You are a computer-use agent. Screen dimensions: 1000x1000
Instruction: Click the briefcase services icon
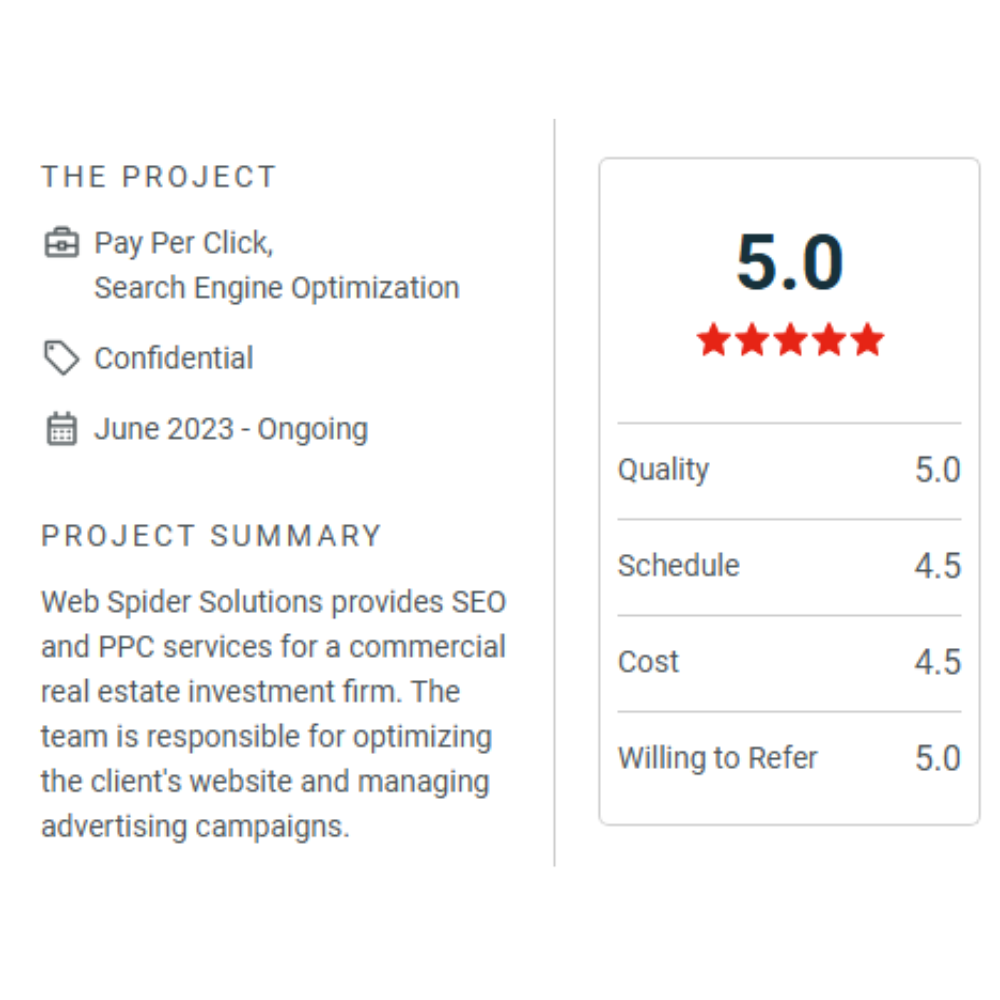tap(62, 243)
